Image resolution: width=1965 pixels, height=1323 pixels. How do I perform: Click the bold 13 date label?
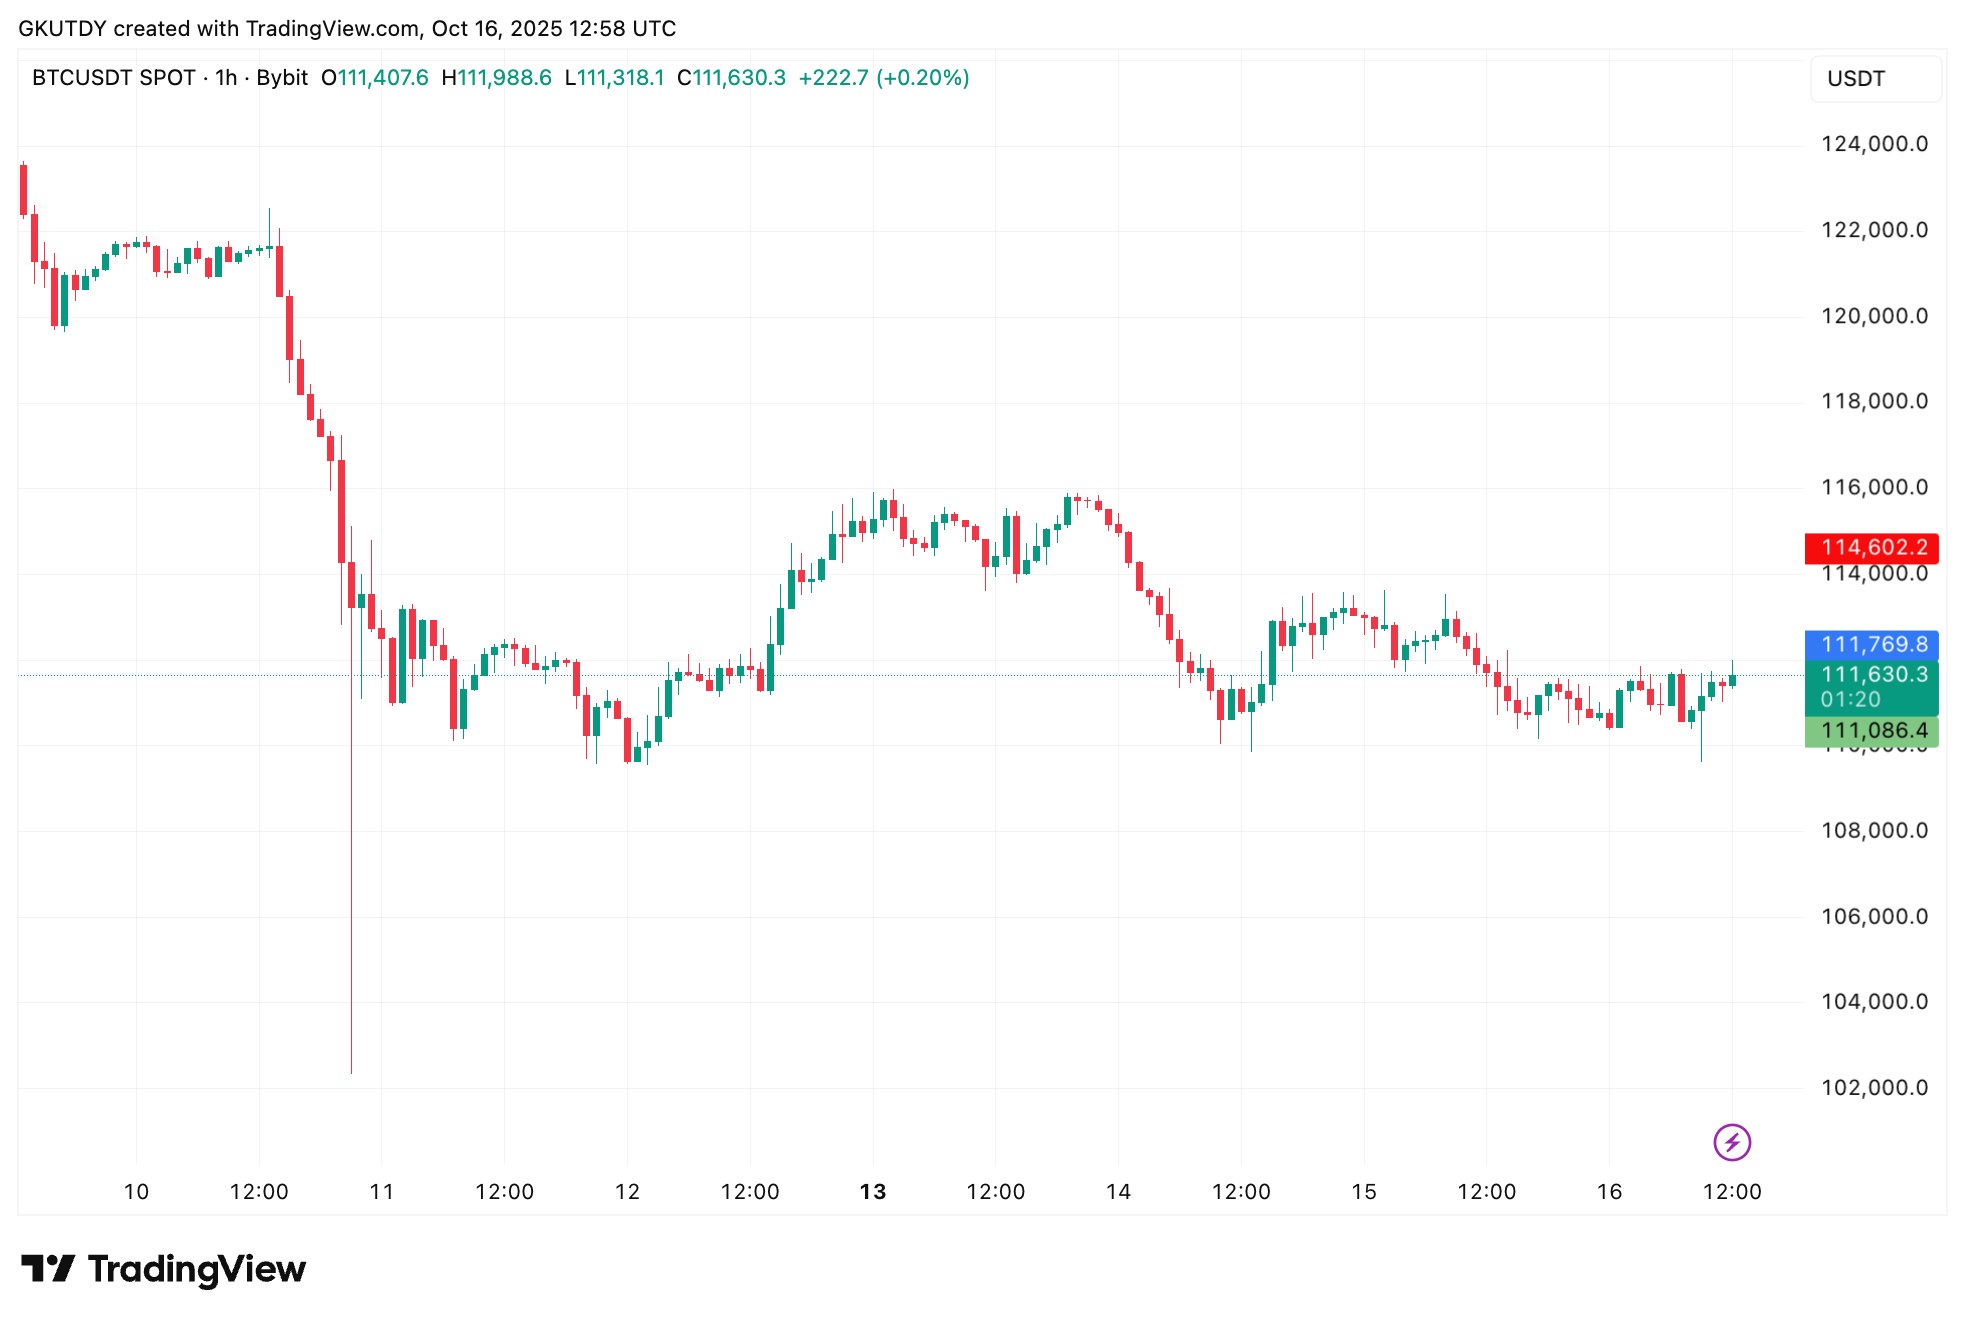tap(873, 1192)
